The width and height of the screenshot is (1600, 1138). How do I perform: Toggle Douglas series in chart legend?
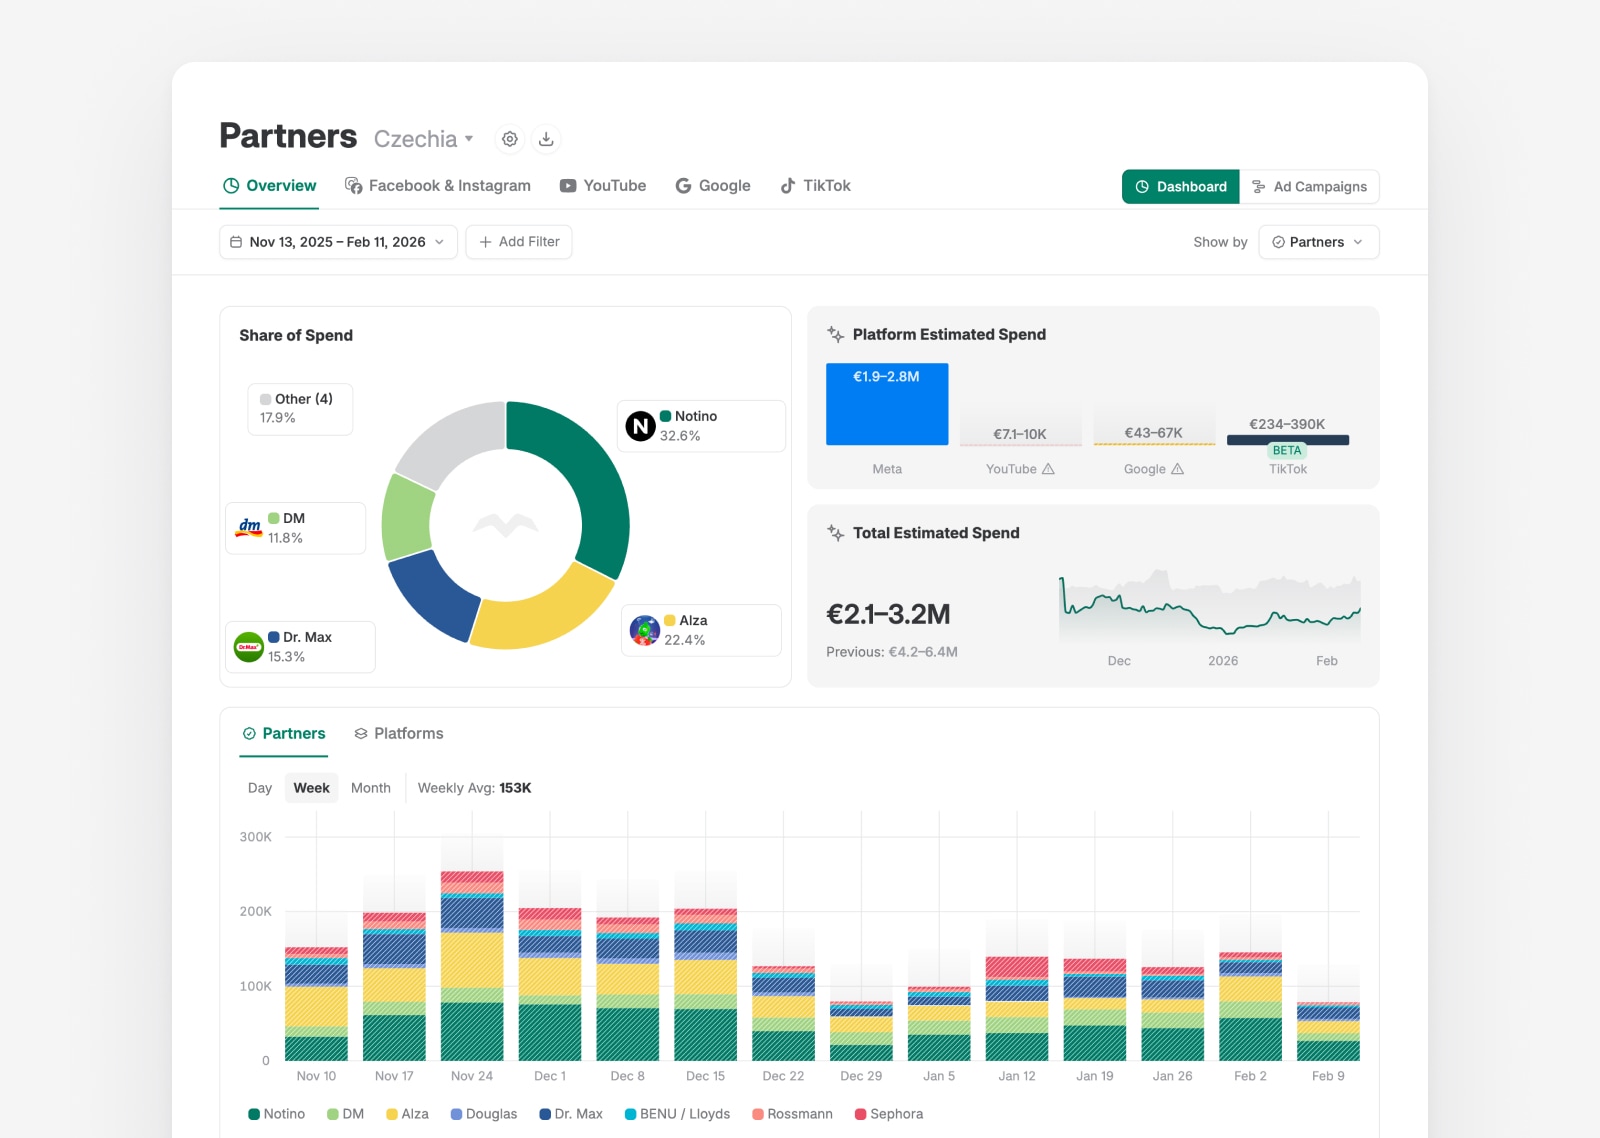pos(484,1114)
